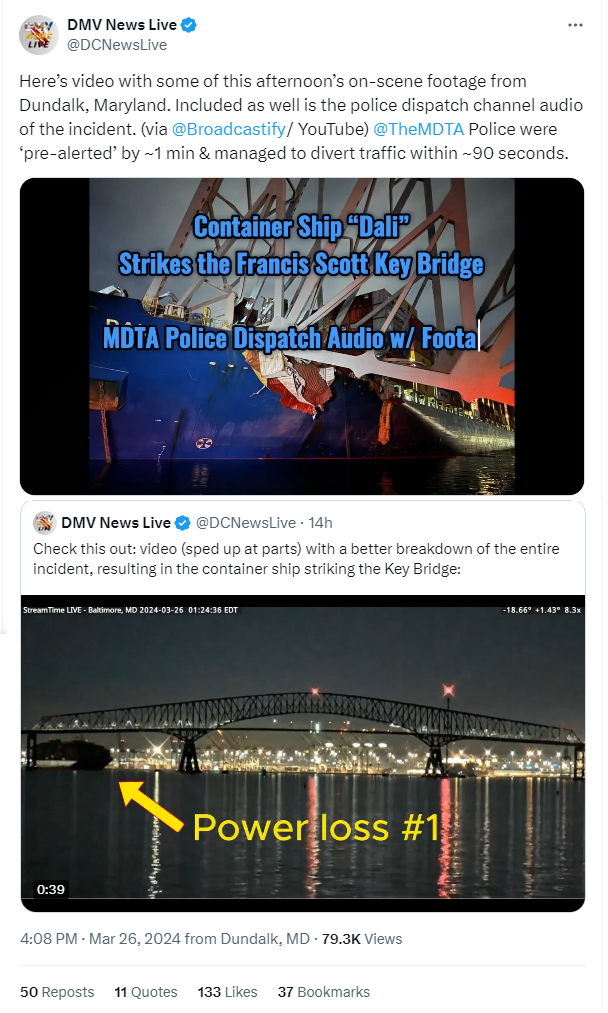Screen dimensions: 608x1013
Task: View the 79.3K Views count
Action: pyautogui.click(x=362, y=939)
